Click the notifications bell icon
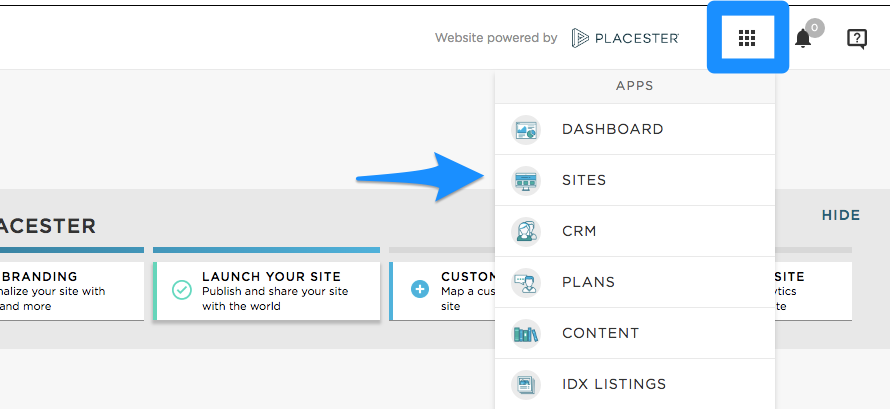The image size is (890, 409). click(803, 39)
